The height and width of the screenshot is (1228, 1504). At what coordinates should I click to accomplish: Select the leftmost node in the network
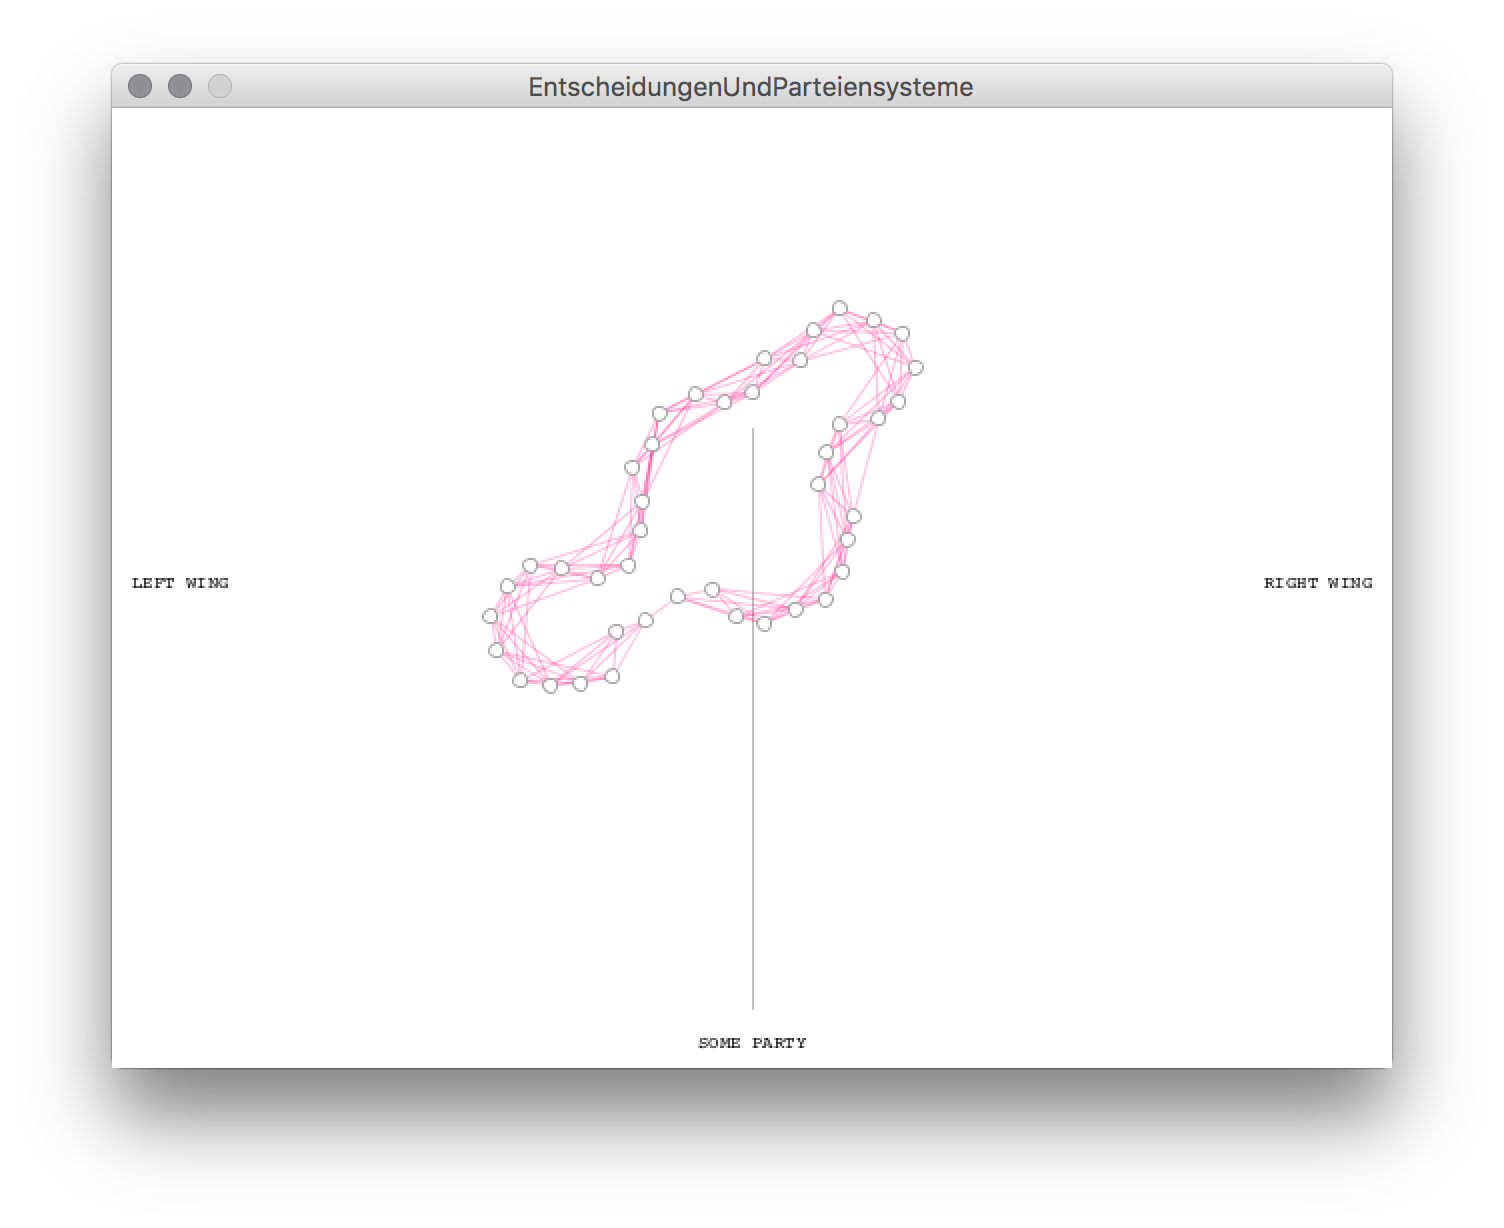click(490, 616)
